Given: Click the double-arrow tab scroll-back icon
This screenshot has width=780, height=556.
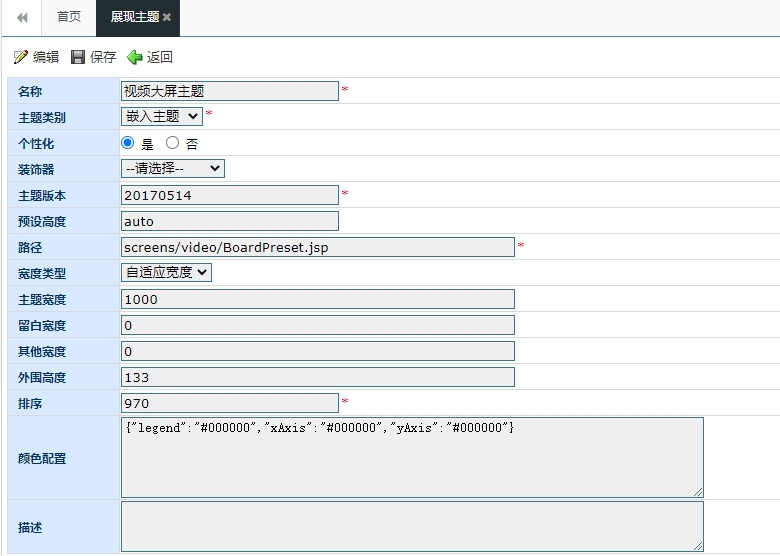Looking at the screenshot, I should click(22, 18).
